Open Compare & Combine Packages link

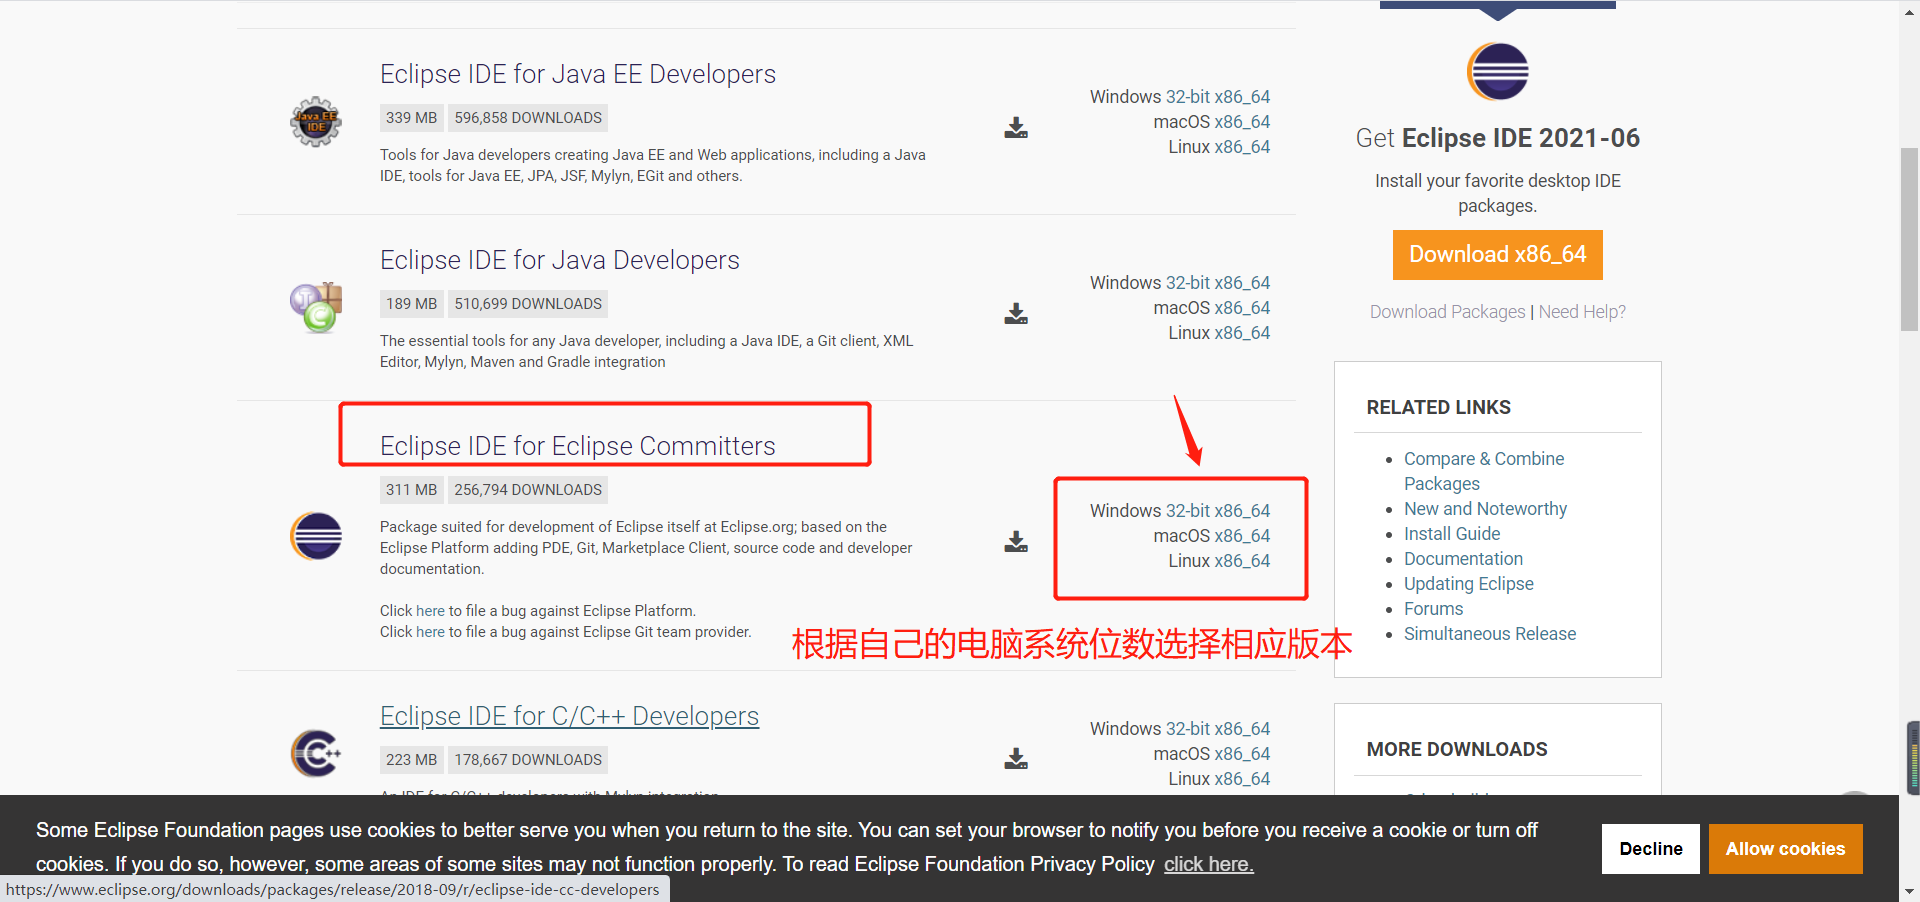coord(1484,471)
